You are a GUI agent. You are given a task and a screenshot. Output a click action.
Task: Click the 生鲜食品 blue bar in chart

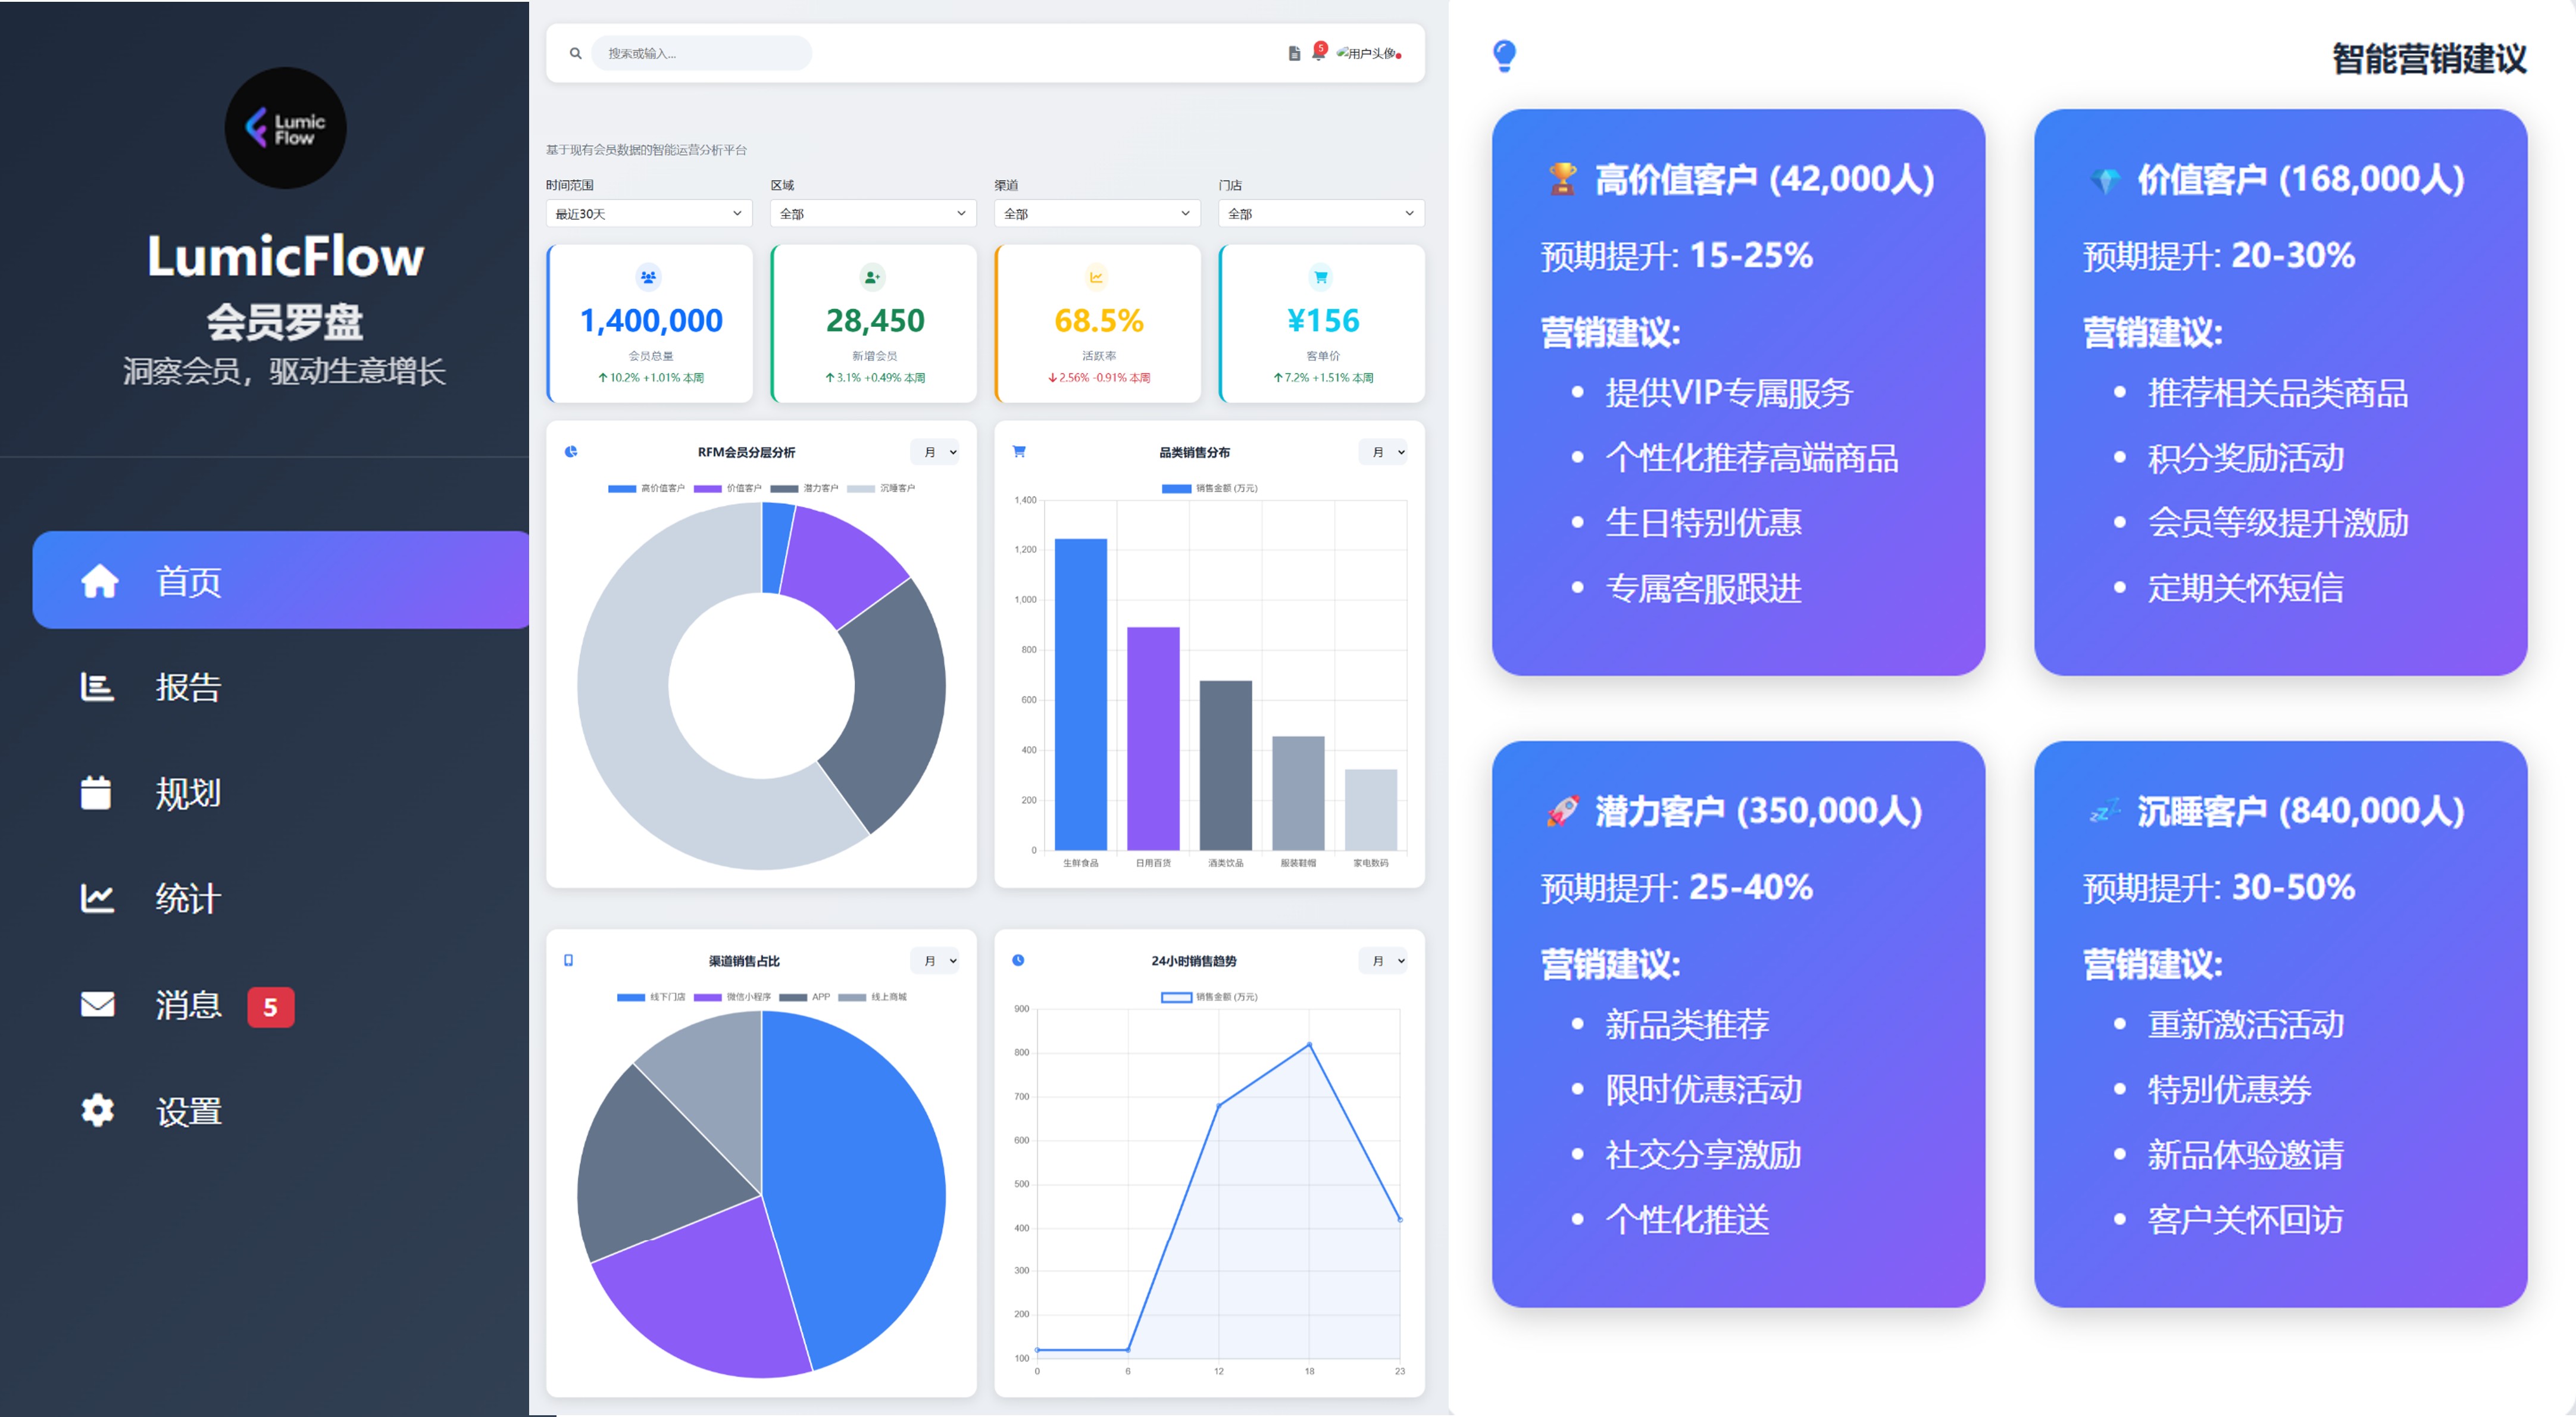click(1080, 694)
